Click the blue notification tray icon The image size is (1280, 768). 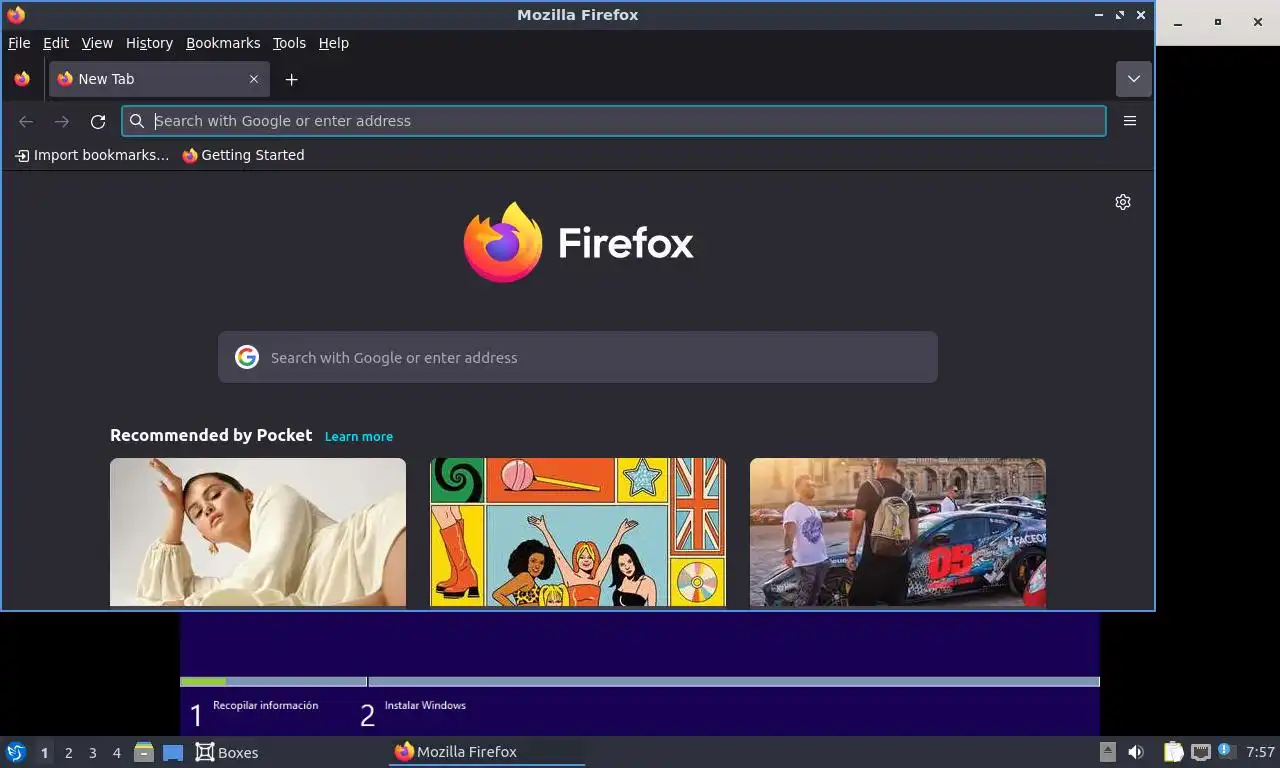[x=1226, y=752]
